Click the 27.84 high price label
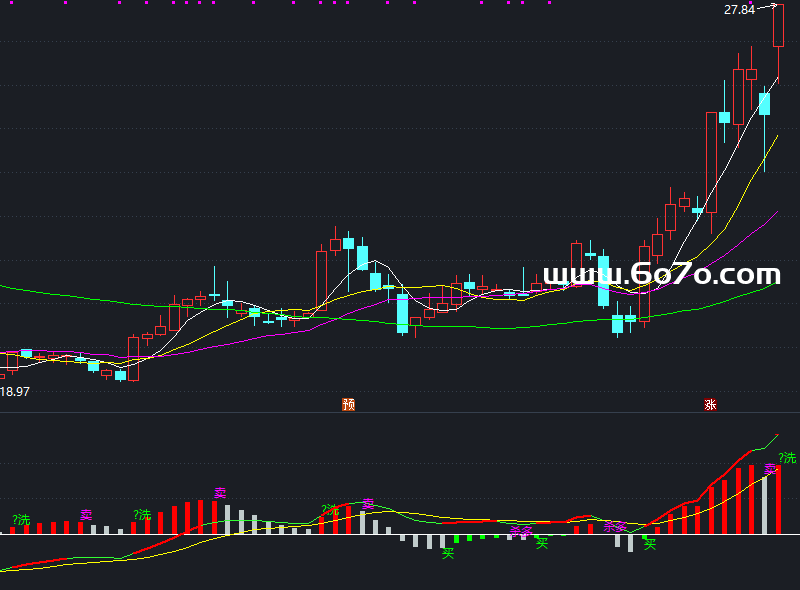 coord(739,10)
